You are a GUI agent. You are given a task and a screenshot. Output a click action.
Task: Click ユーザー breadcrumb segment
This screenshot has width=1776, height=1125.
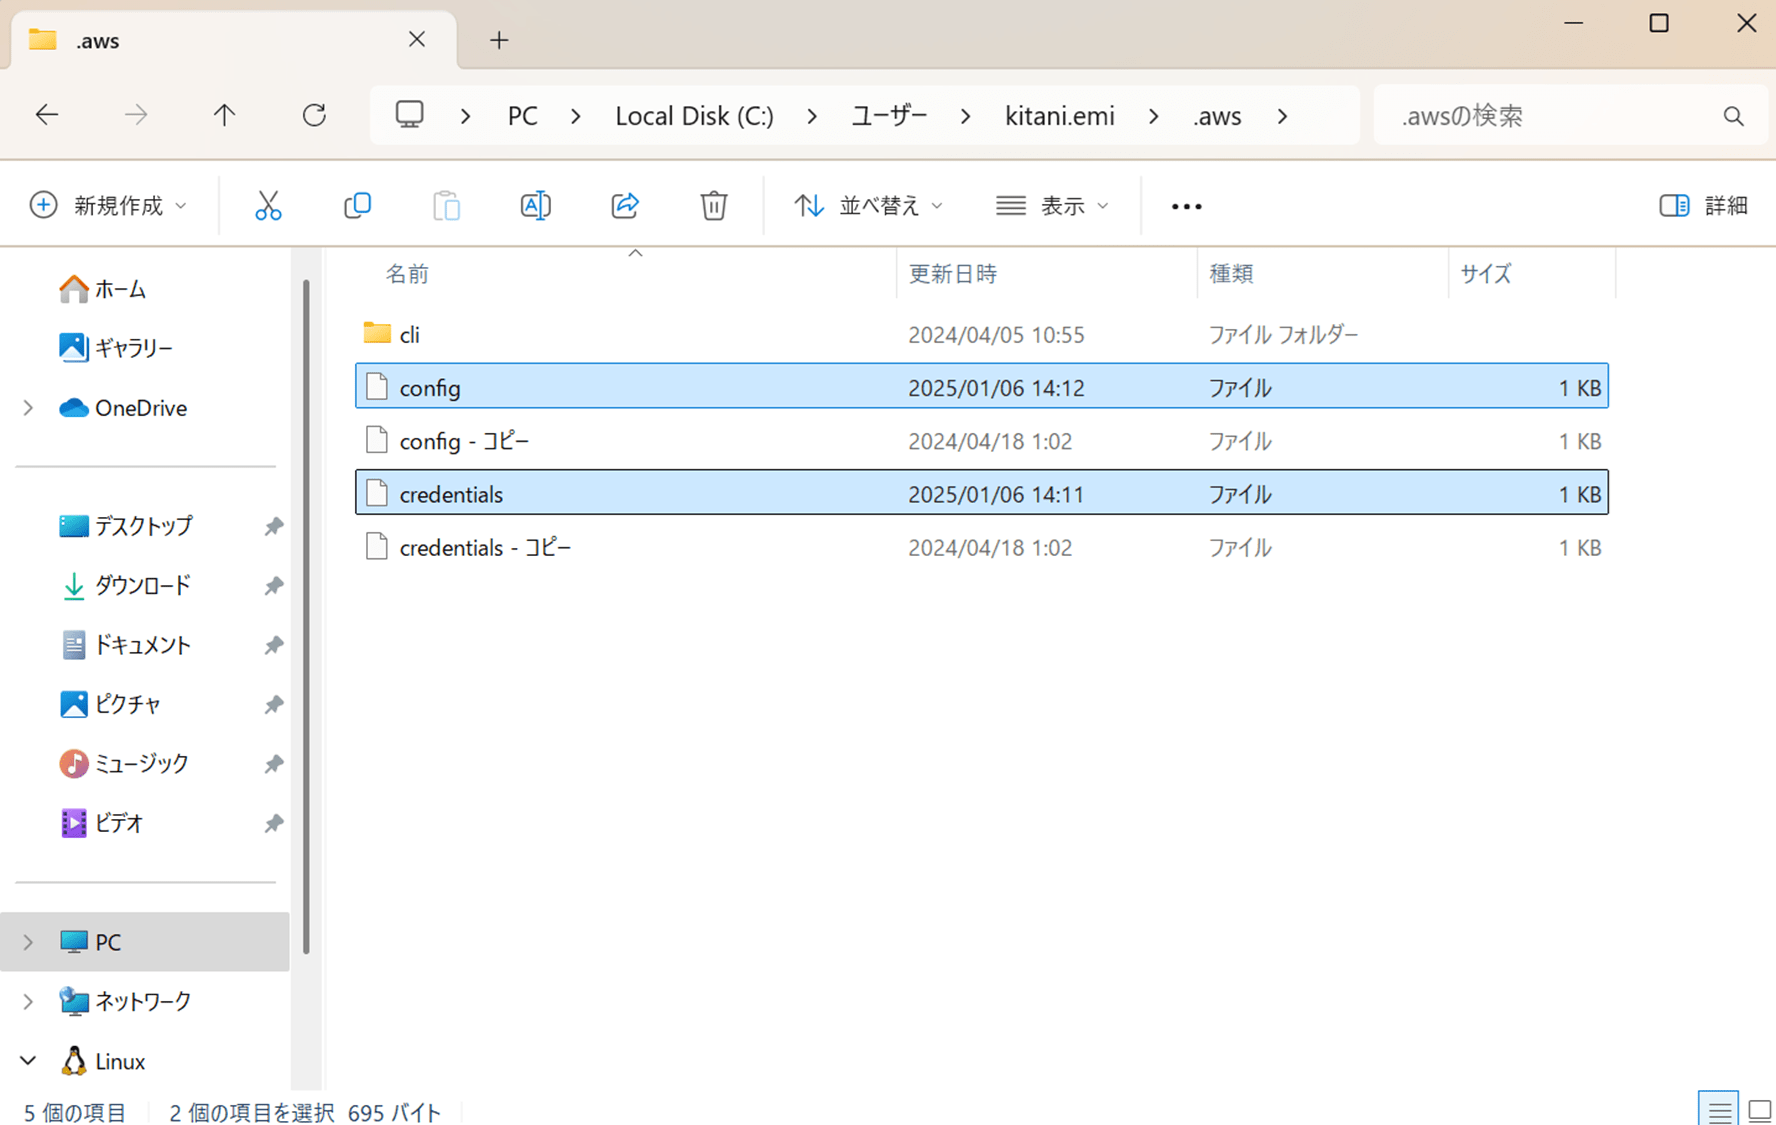coord(889,116)
